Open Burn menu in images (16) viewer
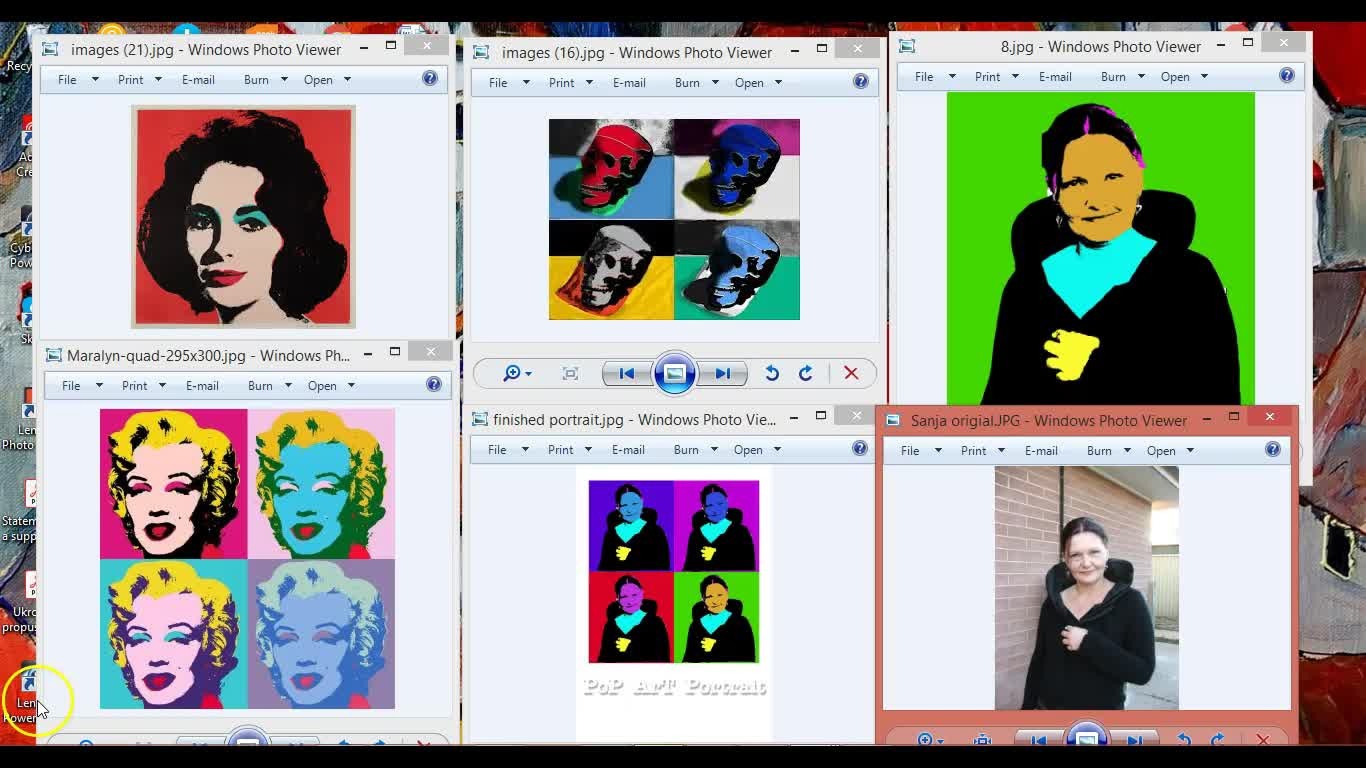 [696, 82]
